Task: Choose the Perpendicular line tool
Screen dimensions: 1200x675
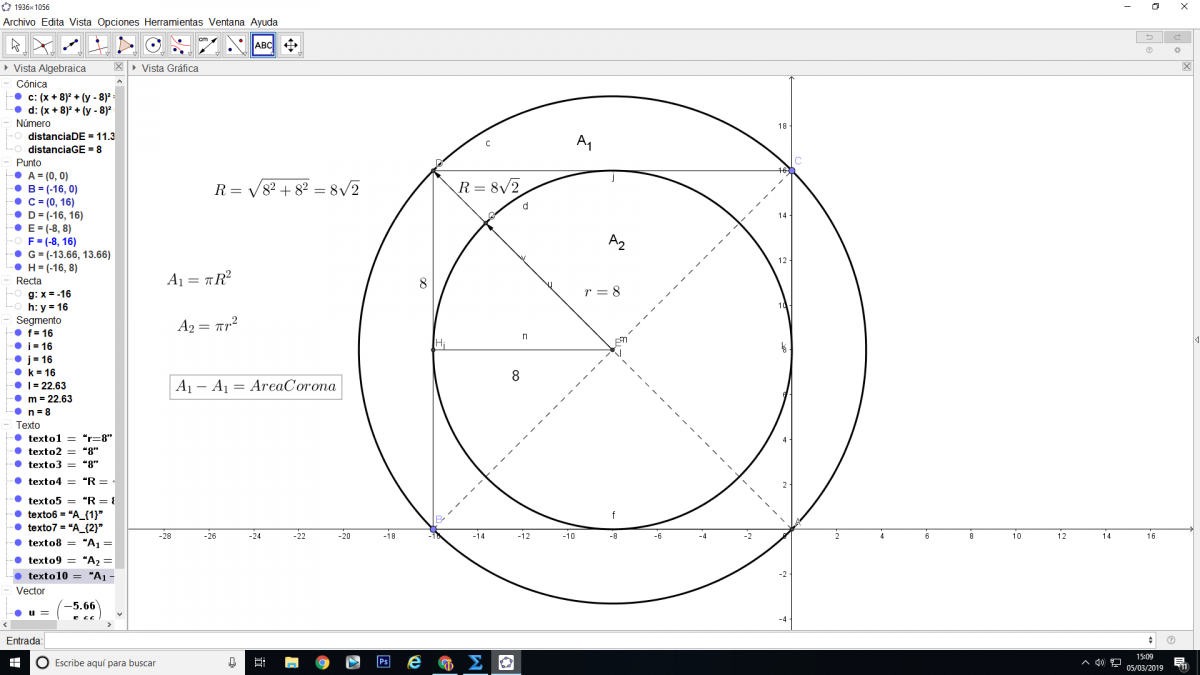Action: [x=98, y=45]
